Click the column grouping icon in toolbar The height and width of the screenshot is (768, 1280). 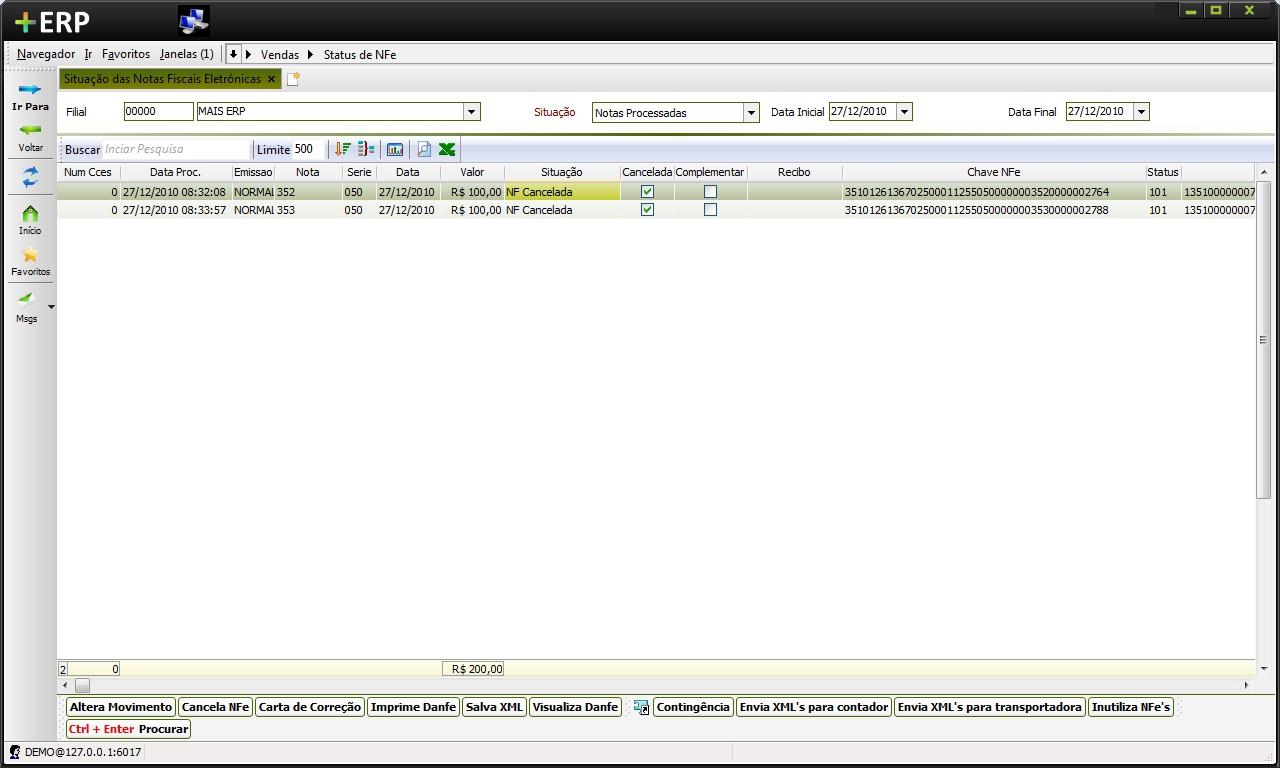click(366, 149)
